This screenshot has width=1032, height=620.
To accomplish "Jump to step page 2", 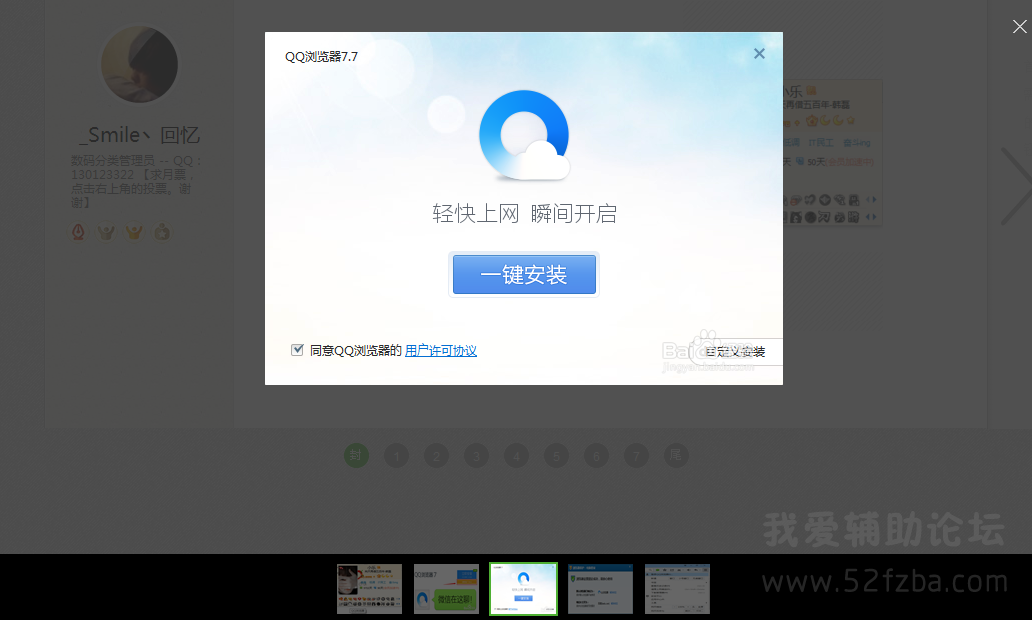I will 436,455.
